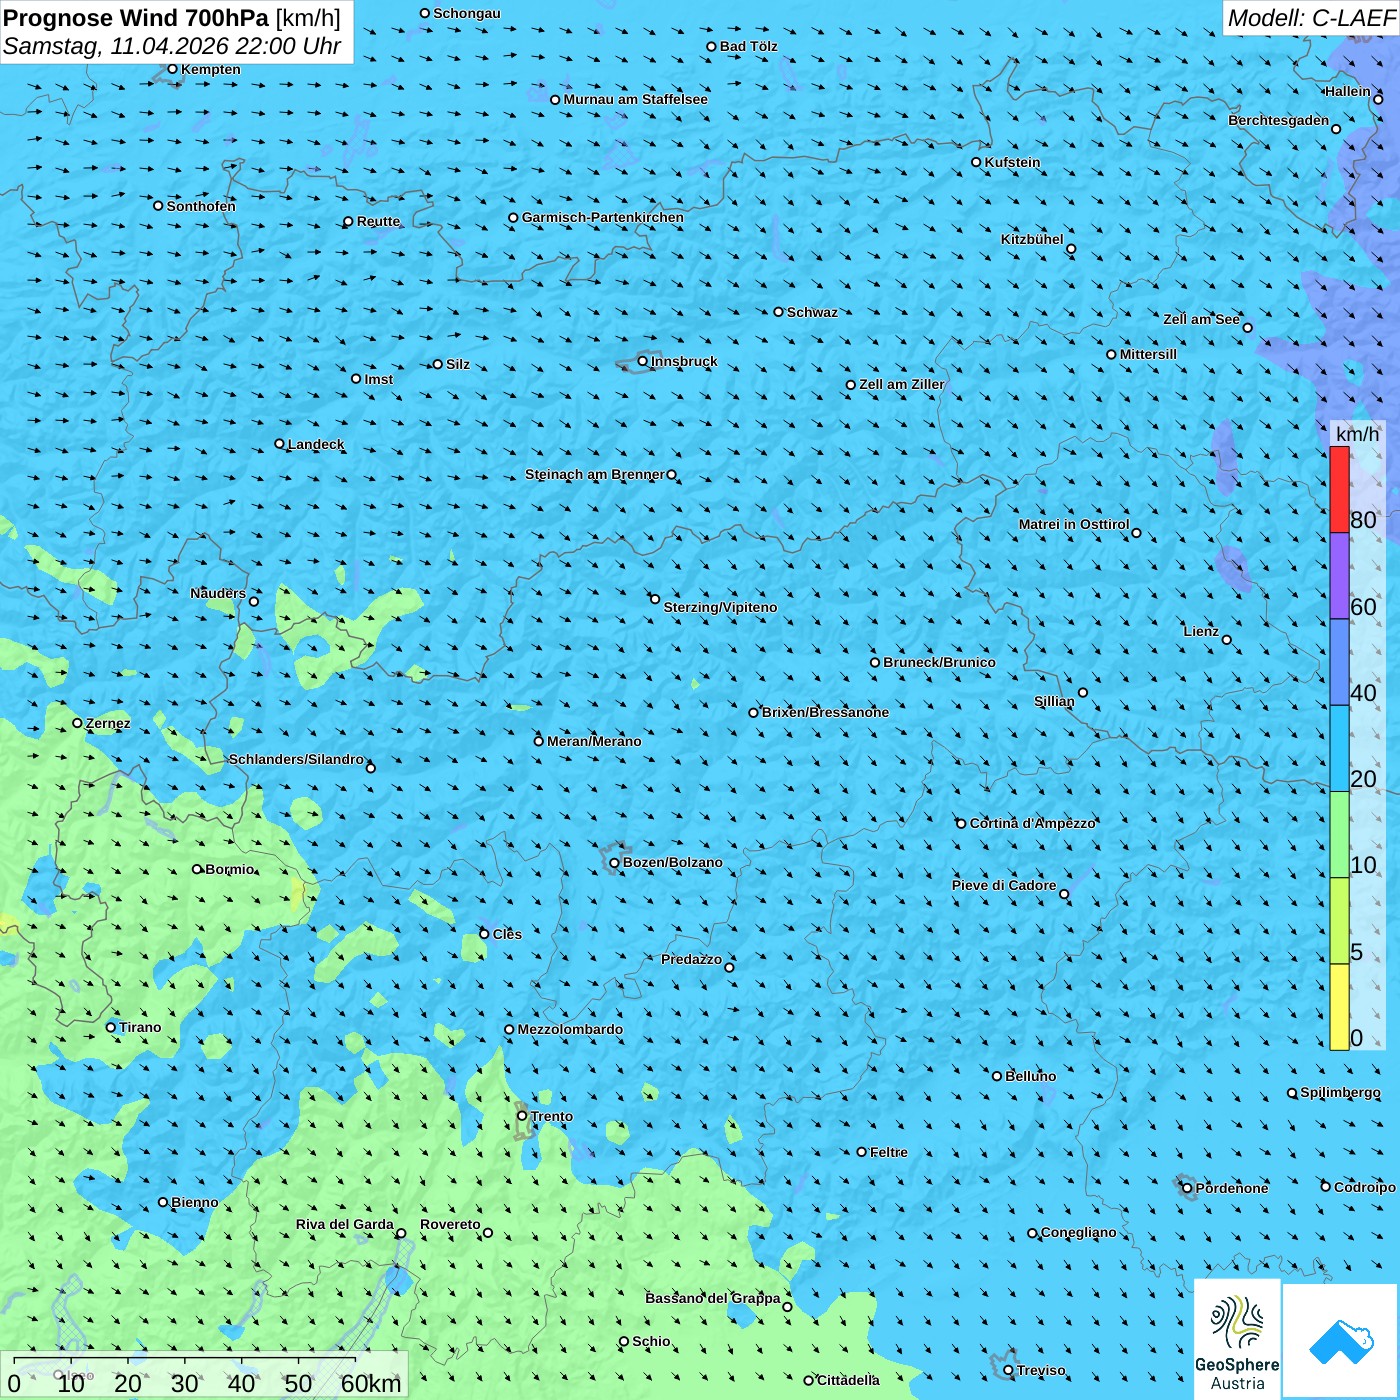Click the Bozen/Bolzano city marker
The height and width of the screenshot is (1400, 1400).
tap(614, 863)
